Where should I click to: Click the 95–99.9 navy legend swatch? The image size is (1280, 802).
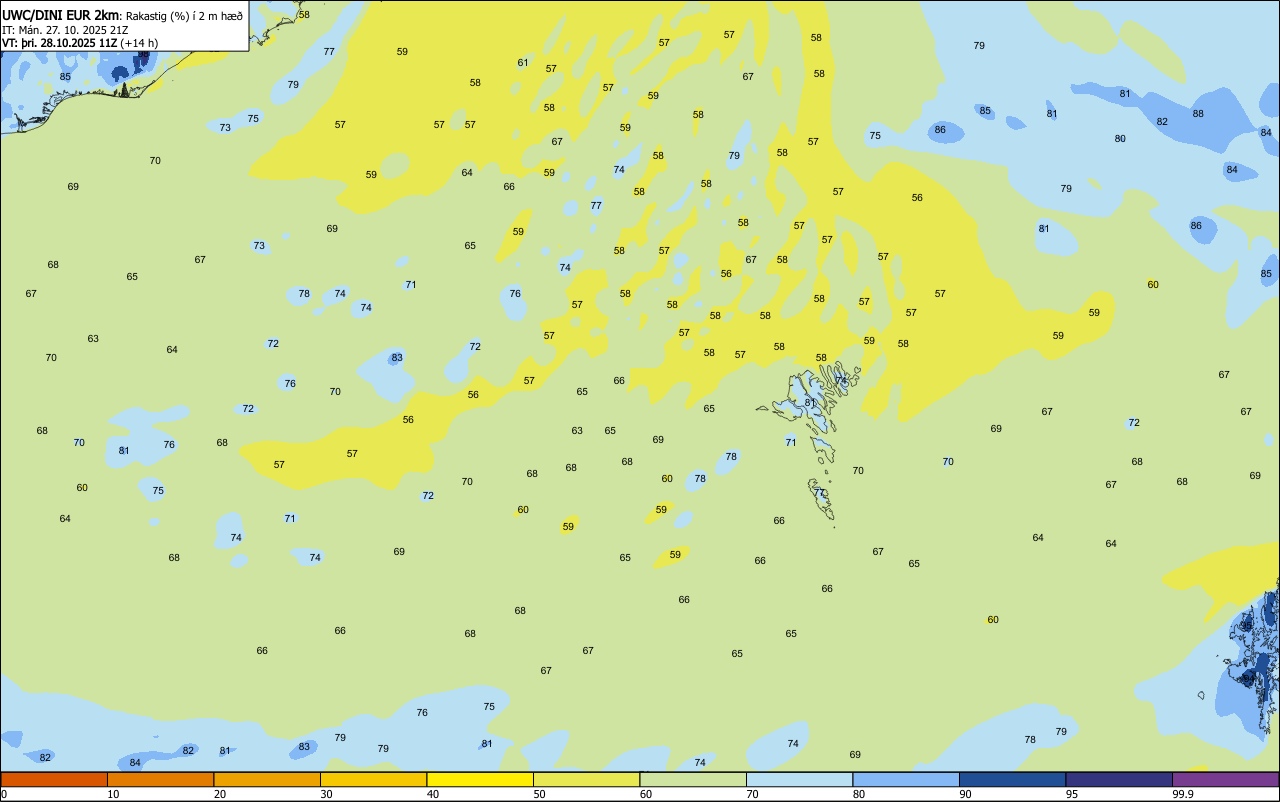[x=1119, y=779]
